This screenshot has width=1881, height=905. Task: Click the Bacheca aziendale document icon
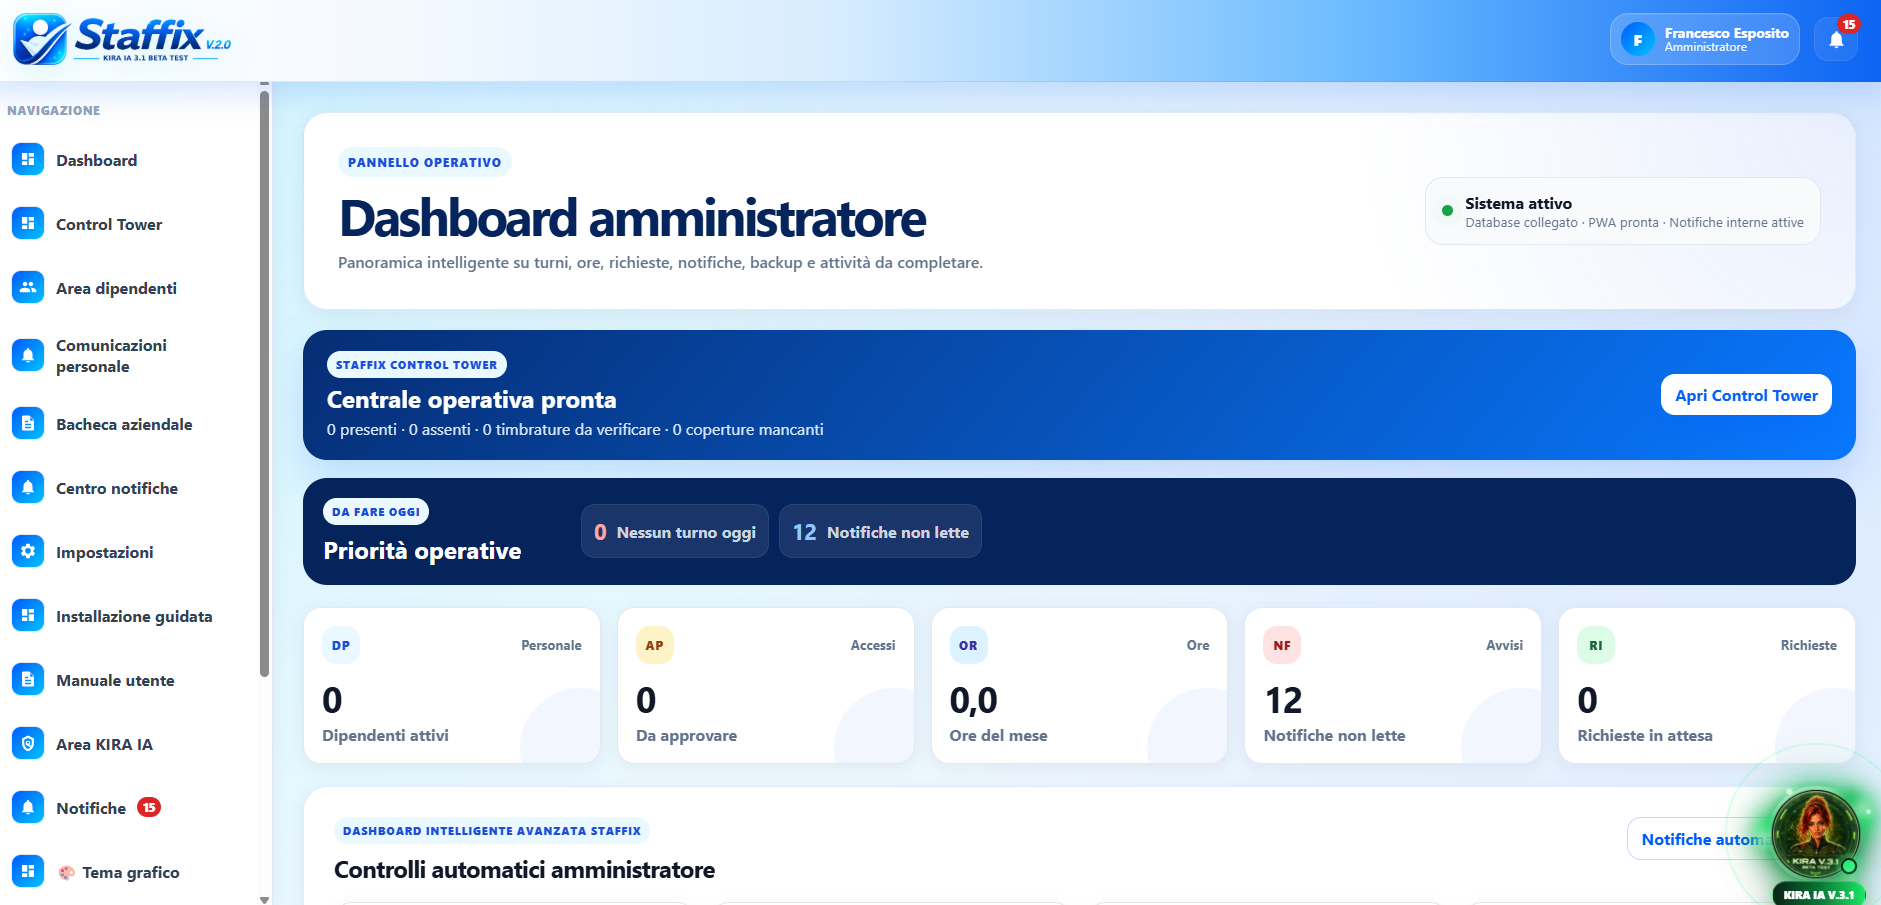click(x=28, y=423)
